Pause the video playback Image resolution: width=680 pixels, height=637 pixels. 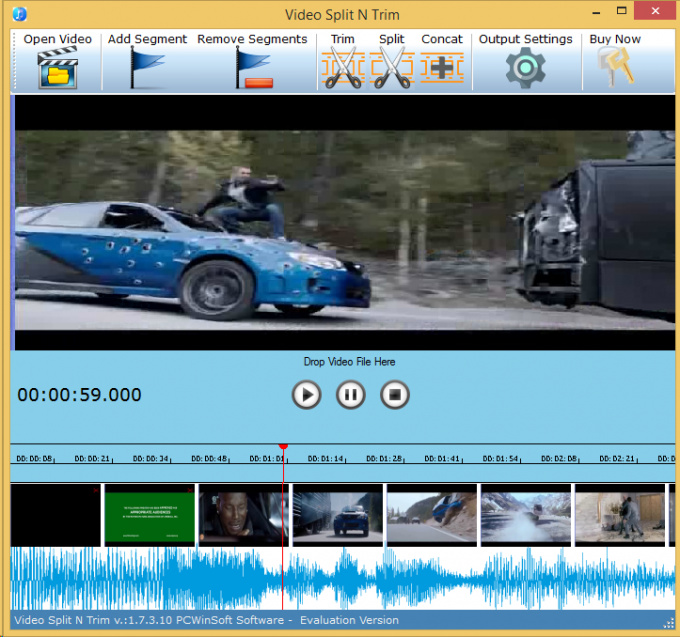350,395
